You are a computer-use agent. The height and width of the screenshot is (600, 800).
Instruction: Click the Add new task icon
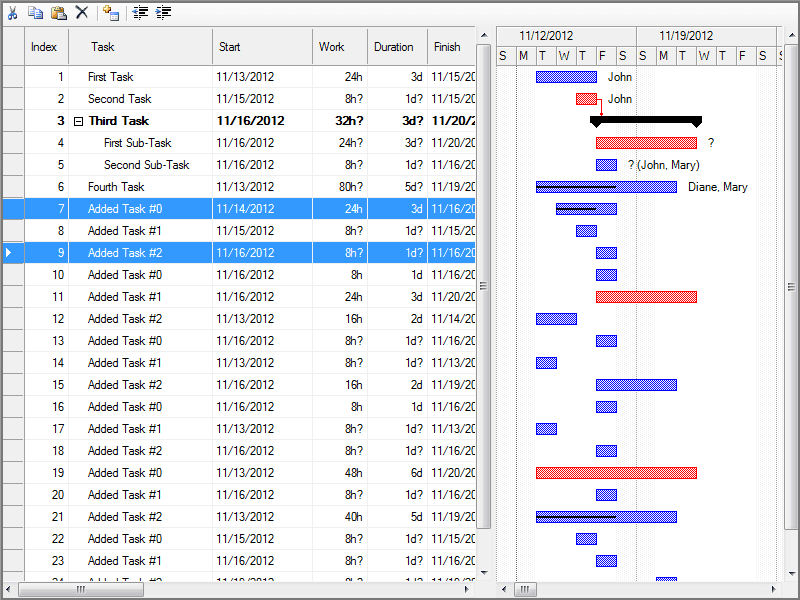click(111, 13)
